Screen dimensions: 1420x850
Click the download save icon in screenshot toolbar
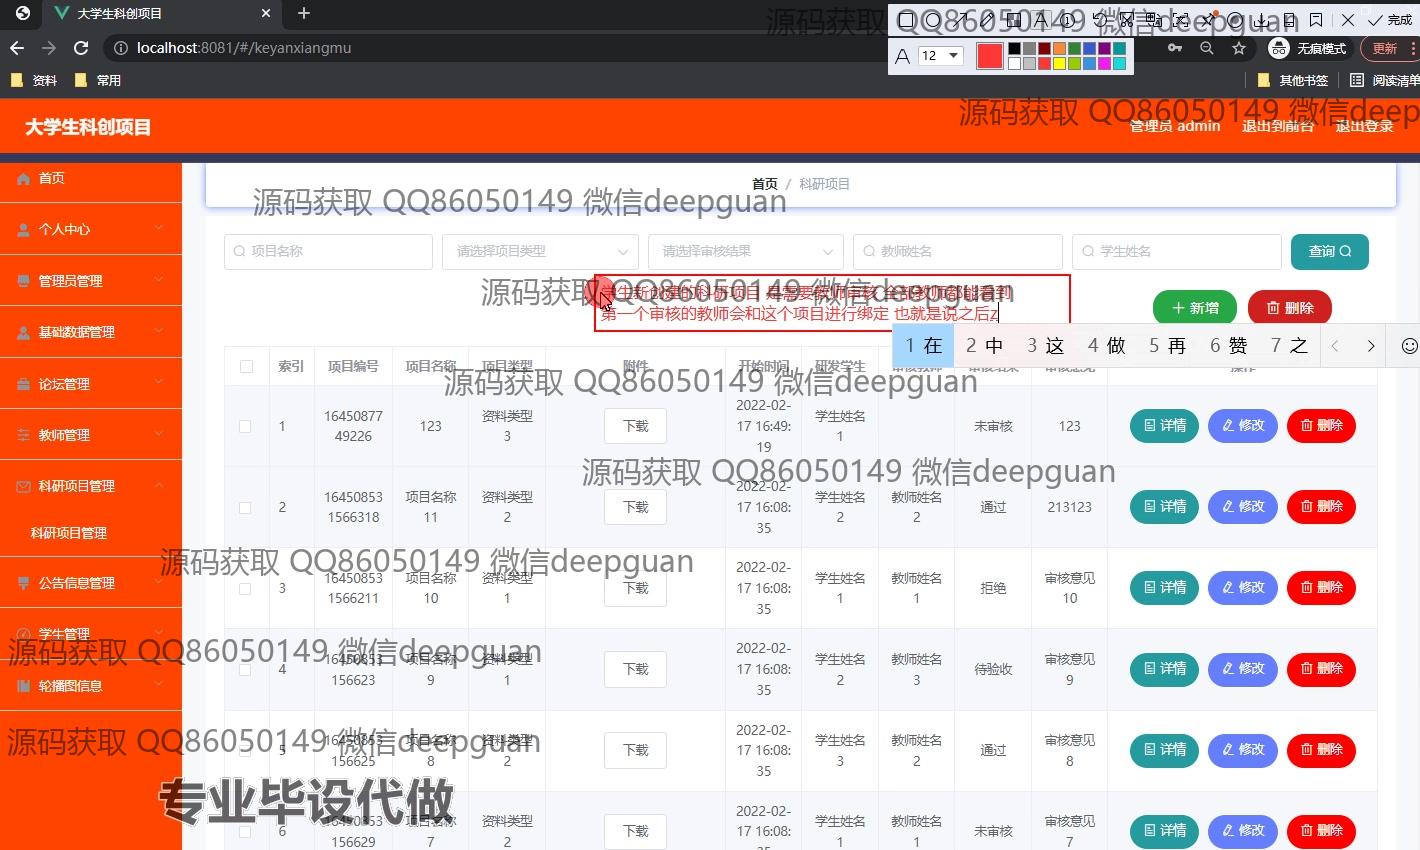[x=1262, y=20]
